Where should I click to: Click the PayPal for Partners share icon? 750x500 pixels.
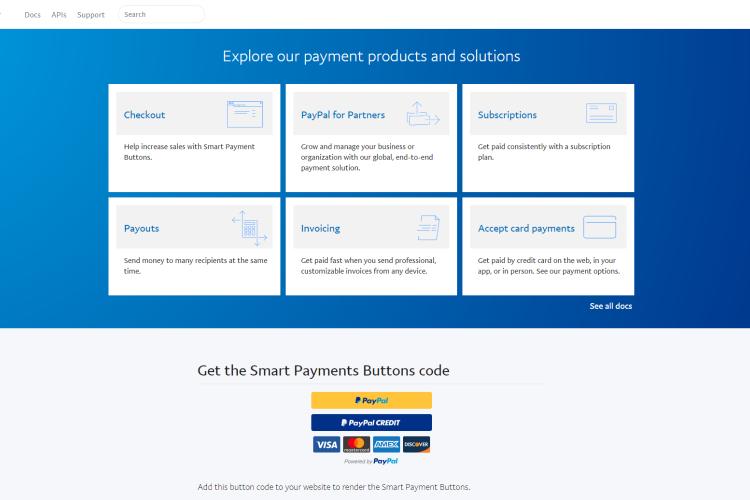coord(423,114)
